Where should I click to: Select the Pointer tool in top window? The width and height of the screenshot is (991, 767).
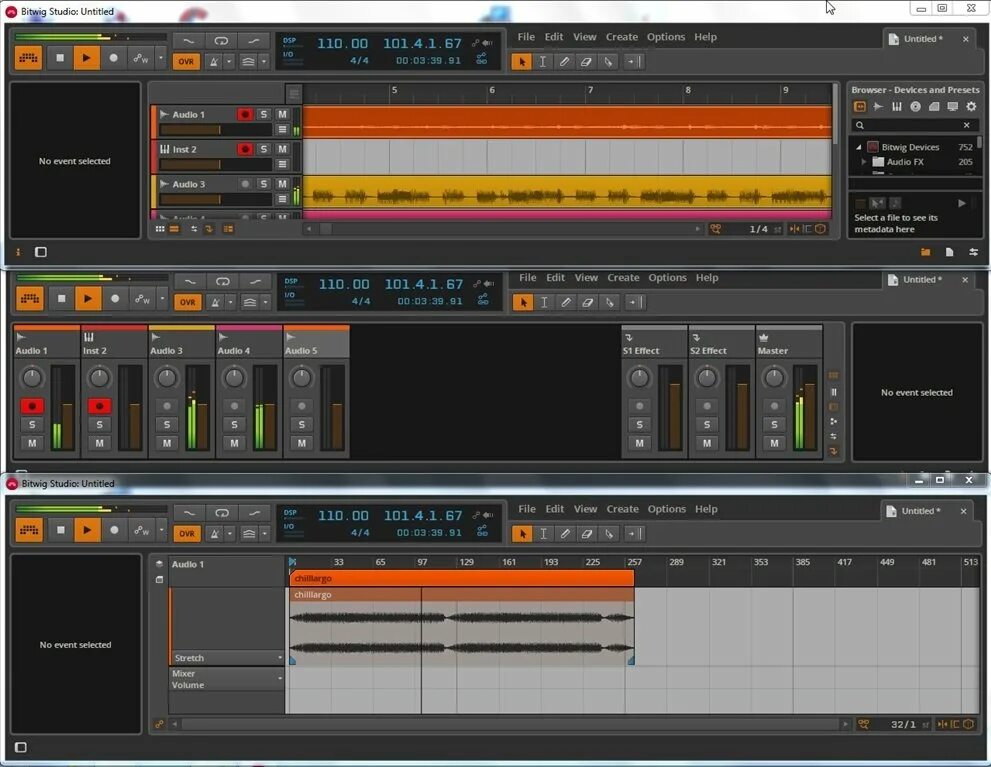click(x=521, y=61)
